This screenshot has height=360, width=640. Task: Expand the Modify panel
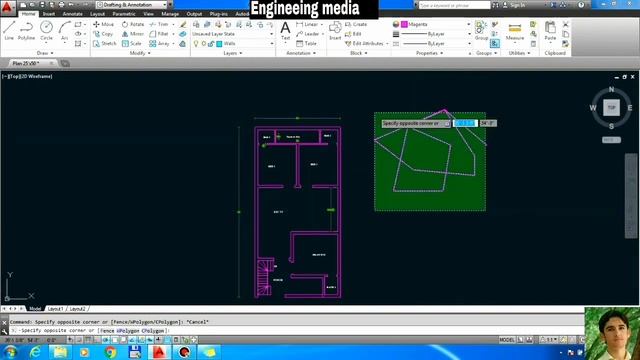(140, 53)
